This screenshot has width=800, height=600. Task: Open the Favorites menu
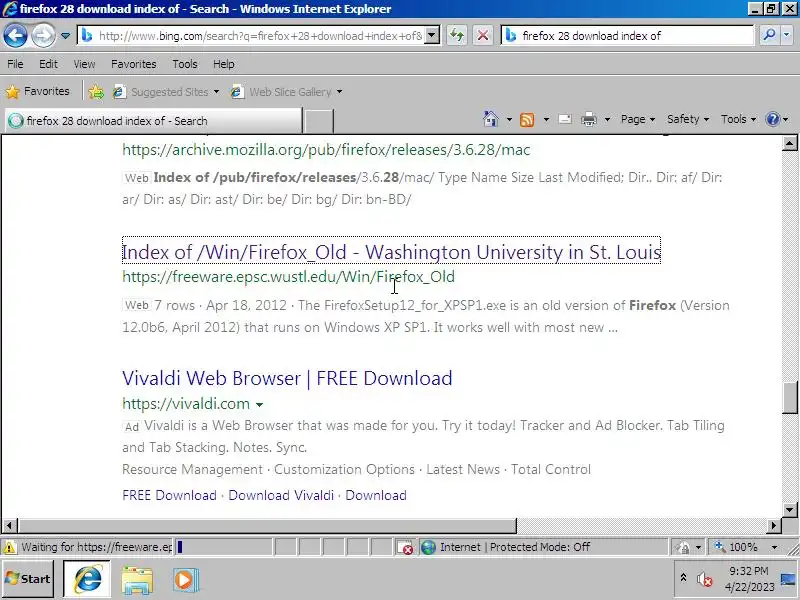(x=134, y=64)
